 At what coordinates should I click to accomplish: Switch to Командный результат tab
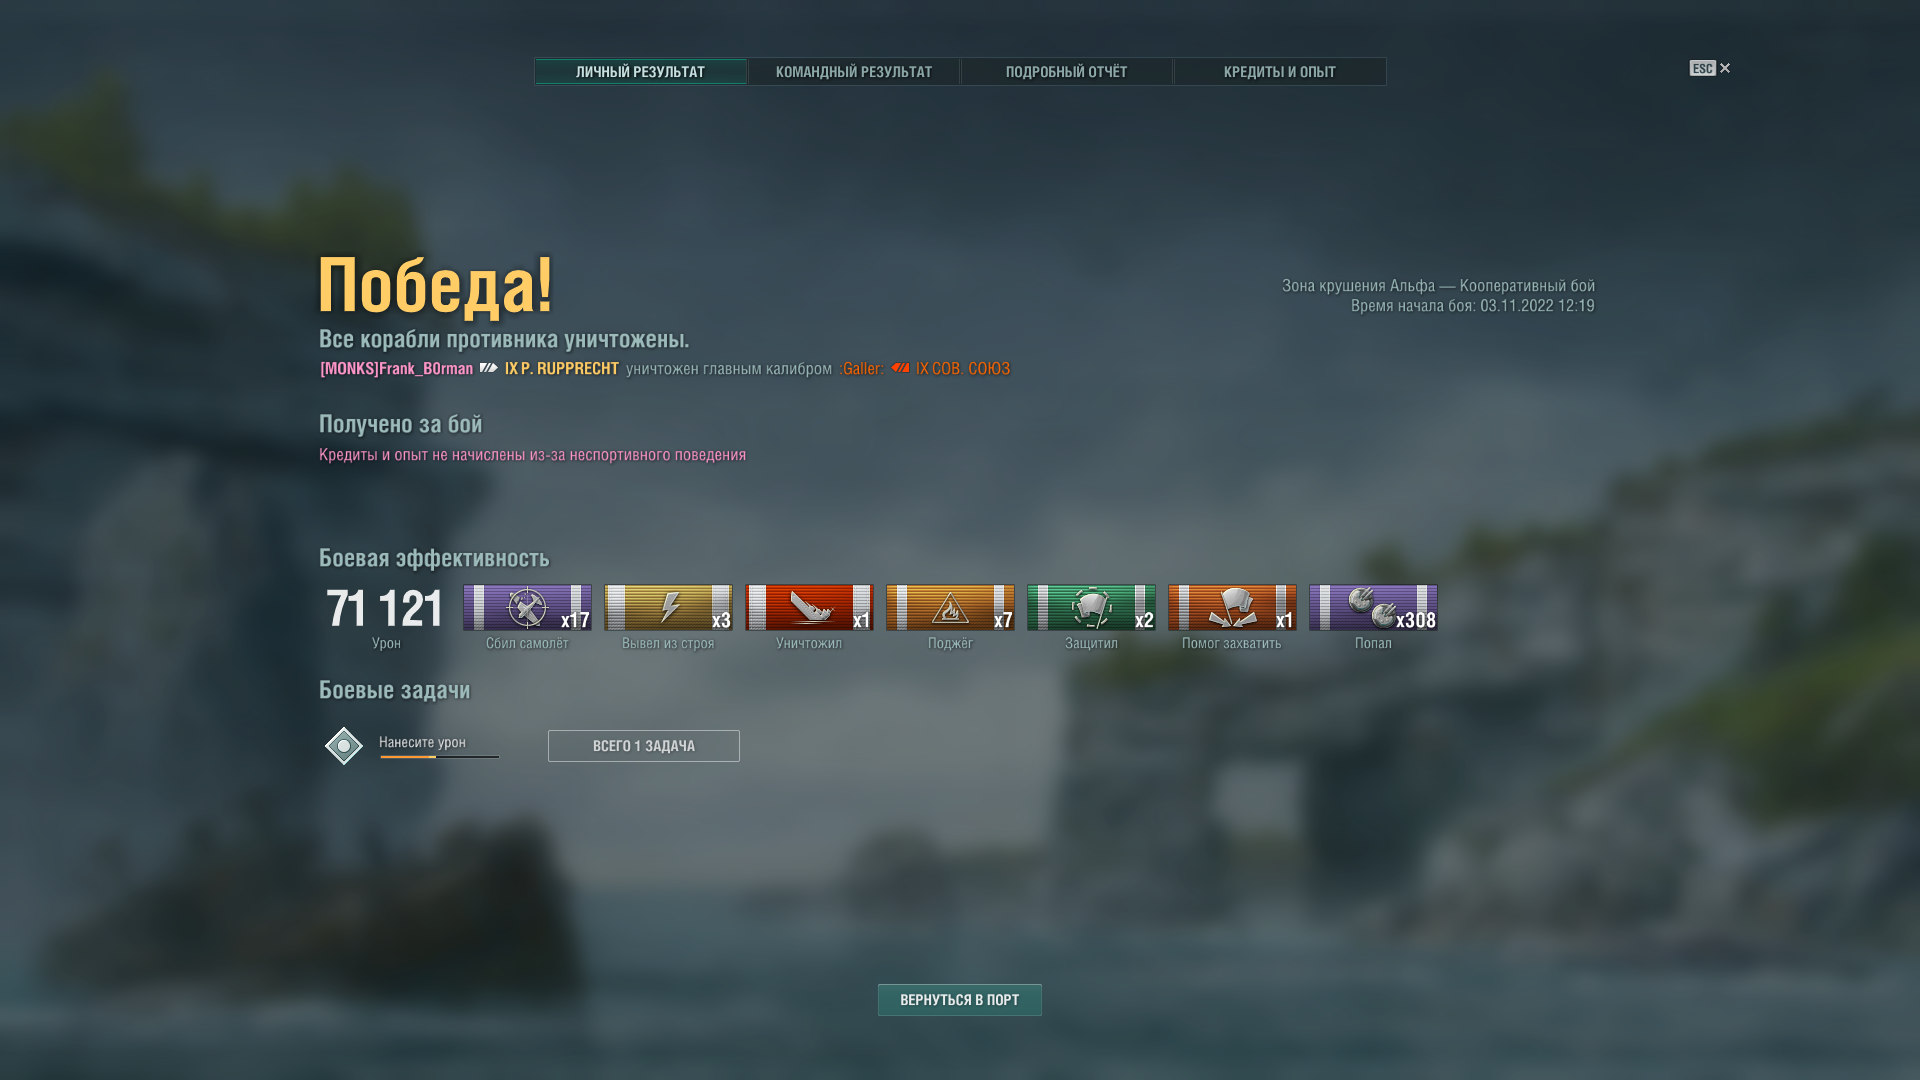pos(854,72)
